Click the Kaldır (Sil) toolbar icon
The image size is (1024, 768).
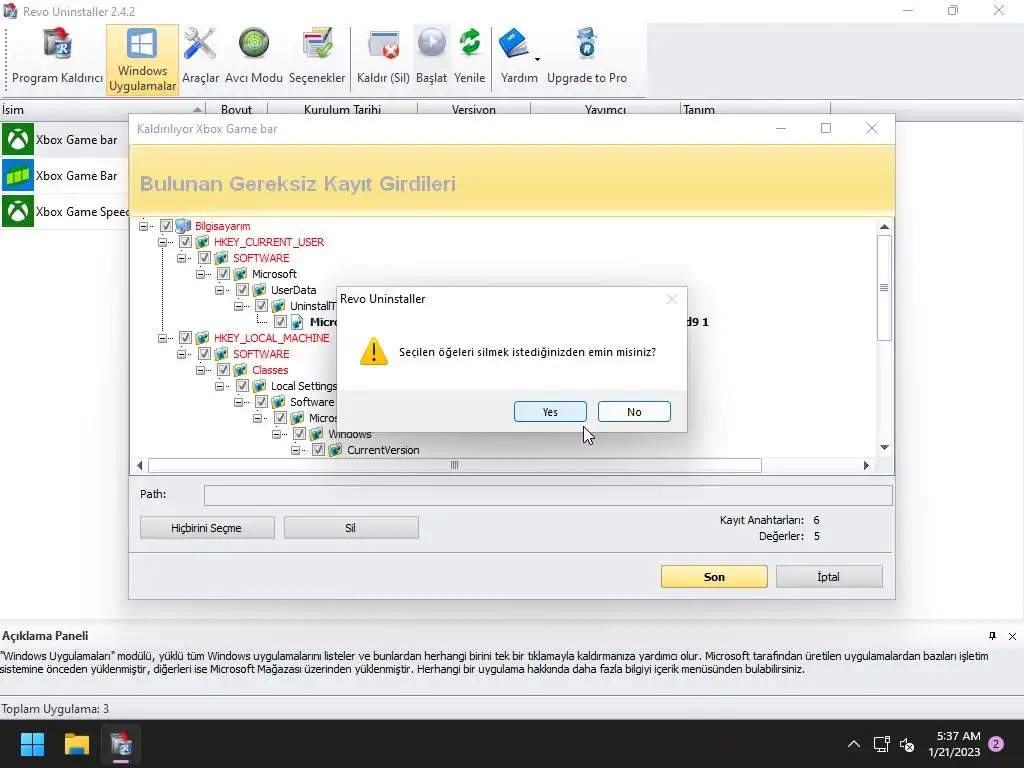tap(383, 58)
